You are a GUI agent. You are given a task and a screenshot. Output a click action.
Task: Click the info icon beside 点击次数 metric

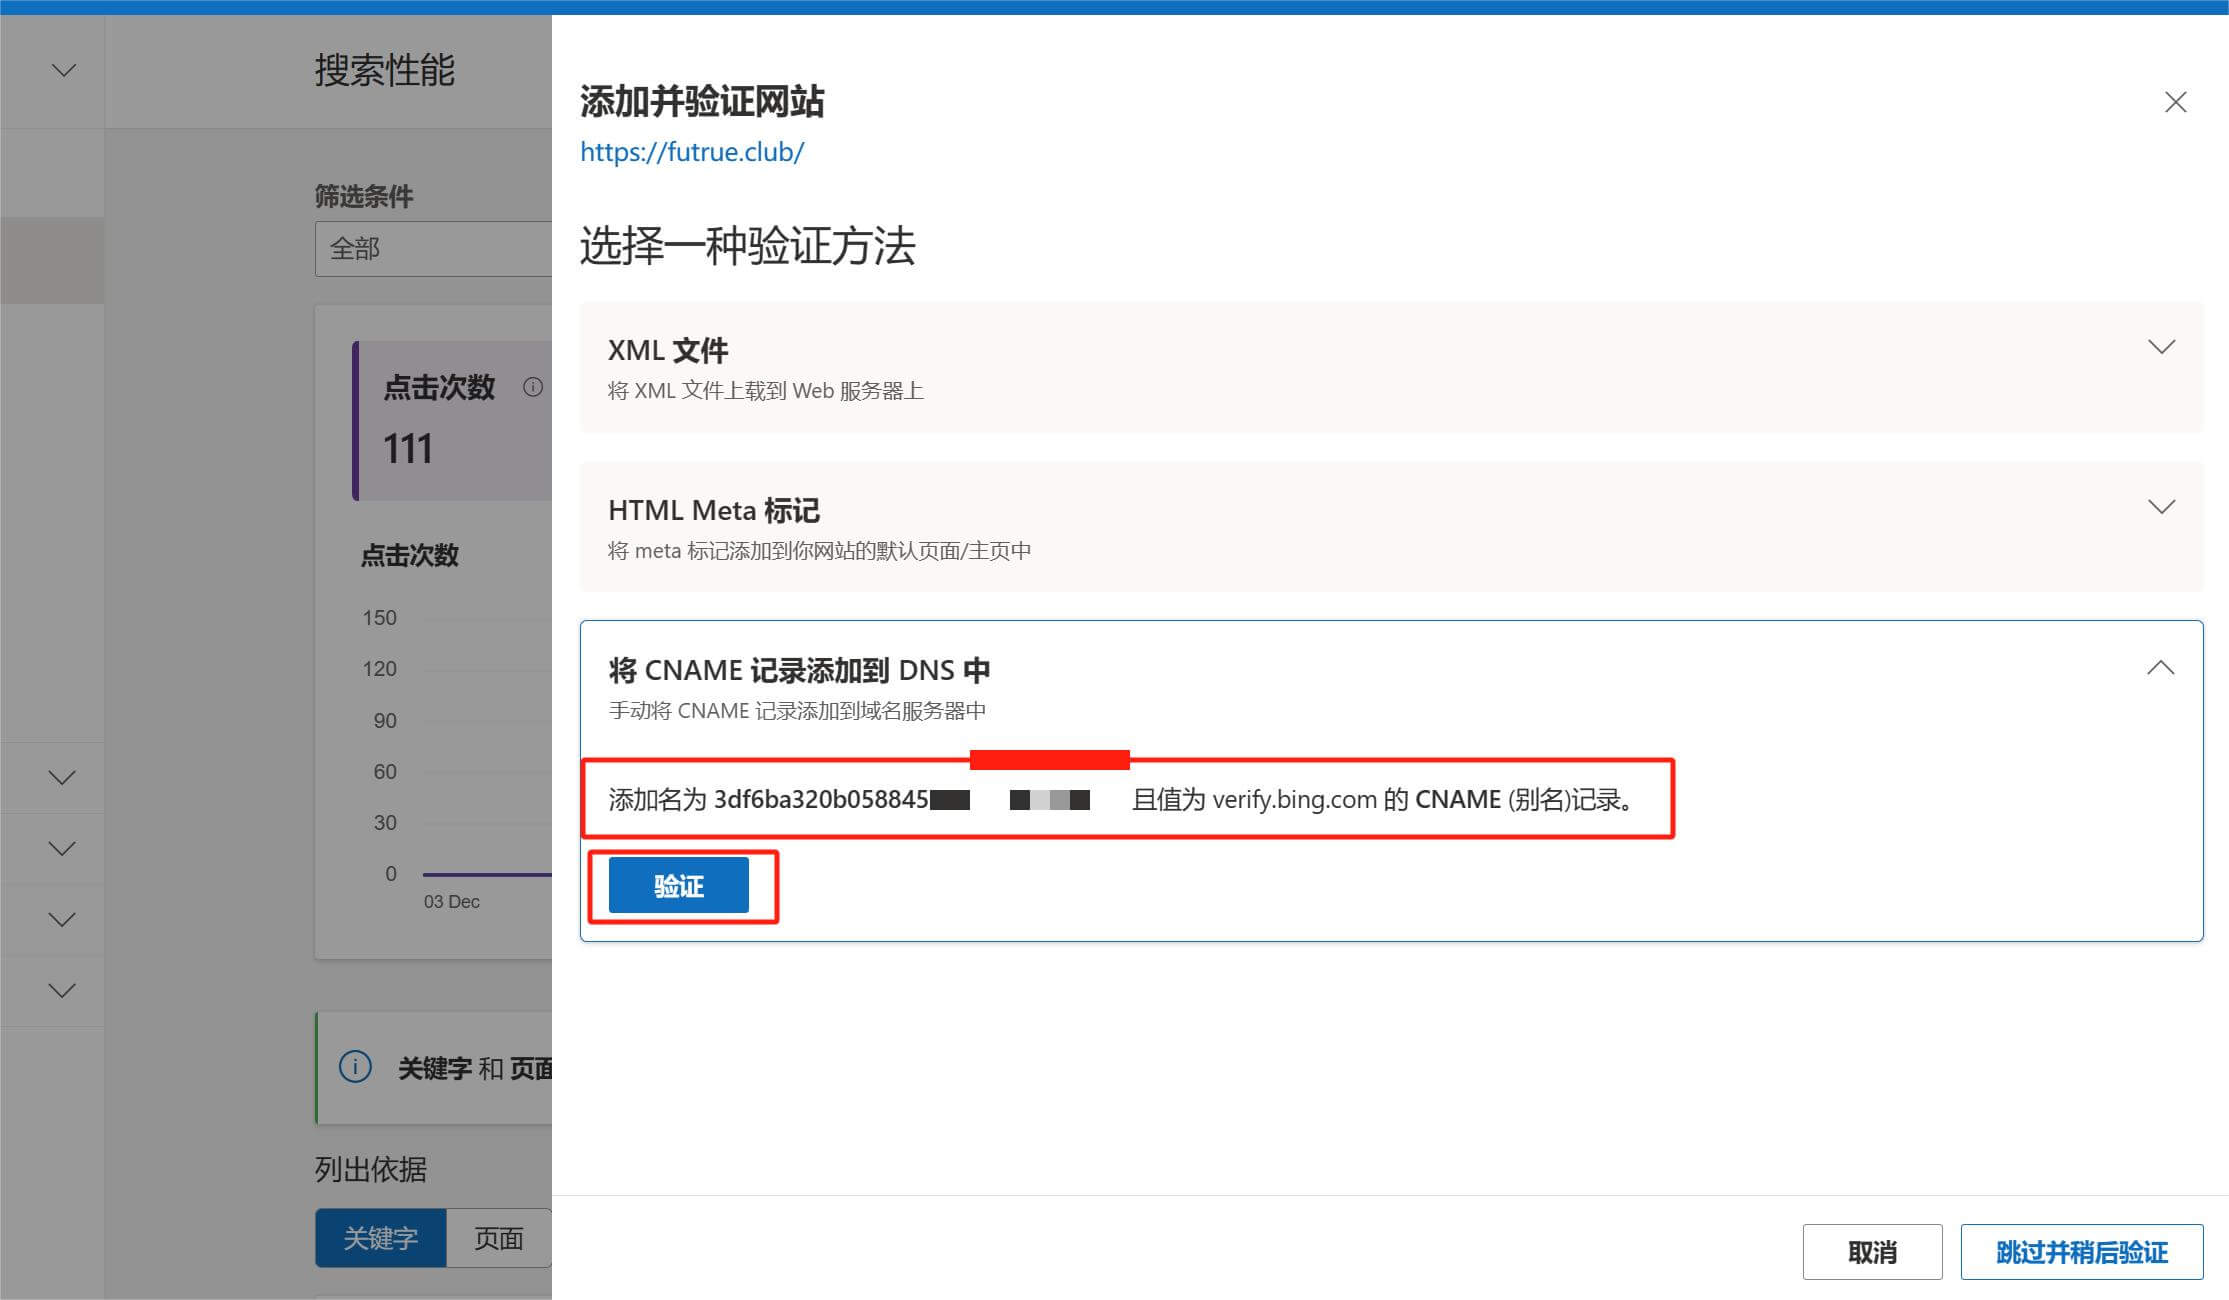click(x=533, y=388)
